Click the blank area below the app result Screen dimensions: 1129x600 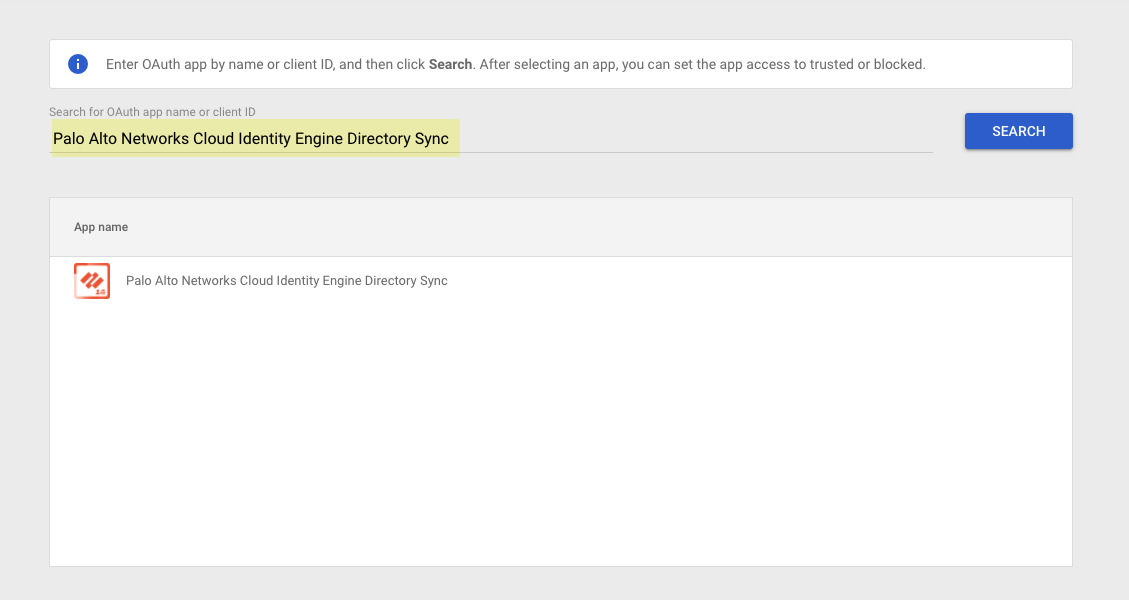[x=560, y=430]
